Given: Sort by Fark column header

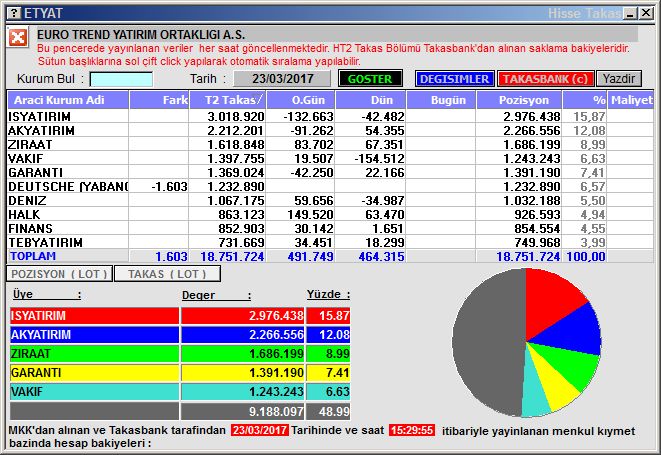Looking at the screenshot, I should 159,100.
